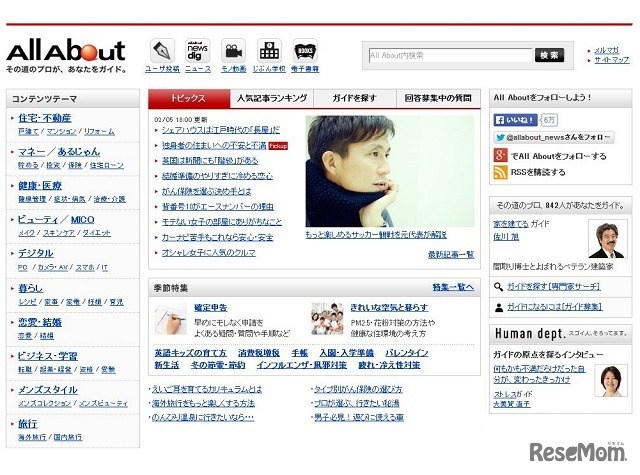Viewport: 640px width, 475px height.
Task: Open the soccer article caption link
Action: click(x=376, y=235)
